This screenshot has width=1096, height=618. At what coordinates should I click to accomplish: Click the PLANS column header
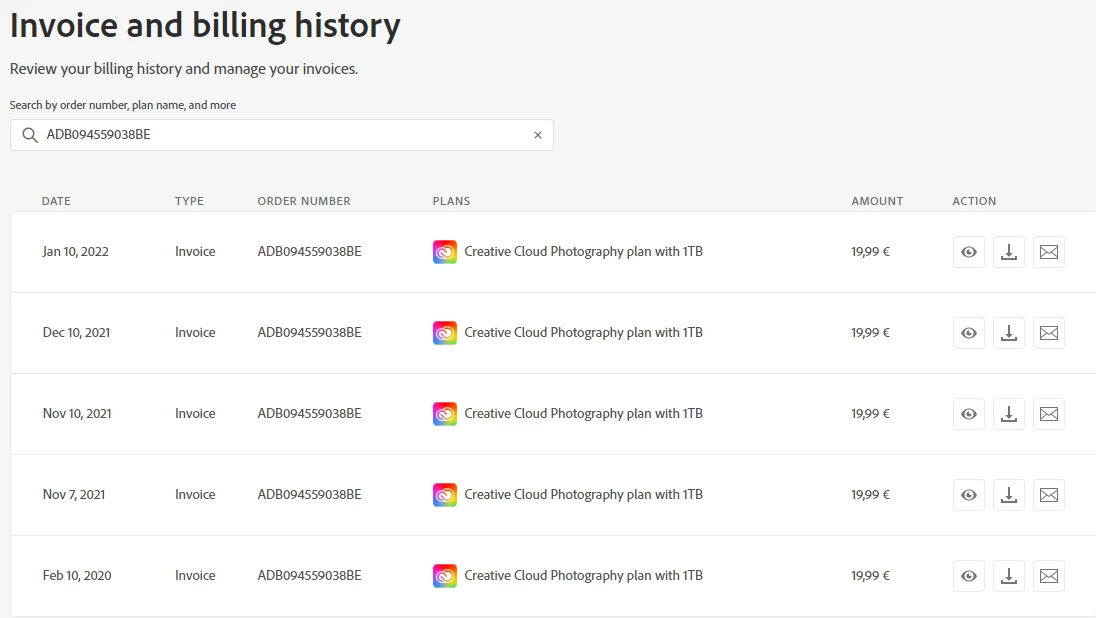pyautogui.click(x=452, y=201)
